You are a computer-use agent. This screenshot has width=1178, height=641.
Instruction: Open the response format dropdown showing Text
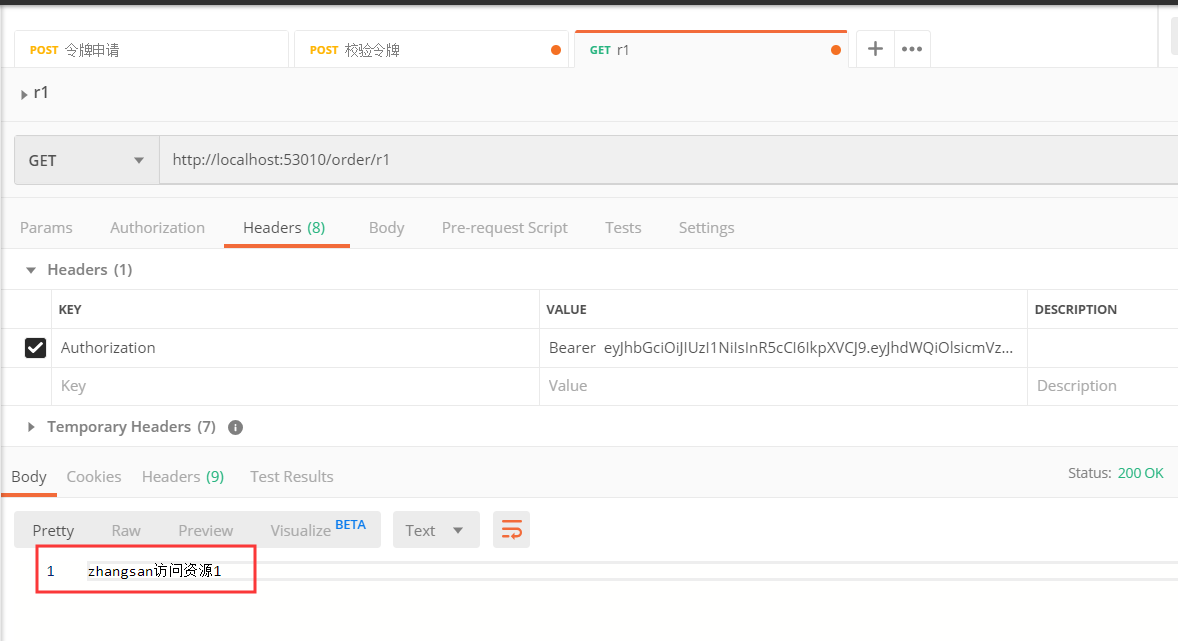coord(435,529)
